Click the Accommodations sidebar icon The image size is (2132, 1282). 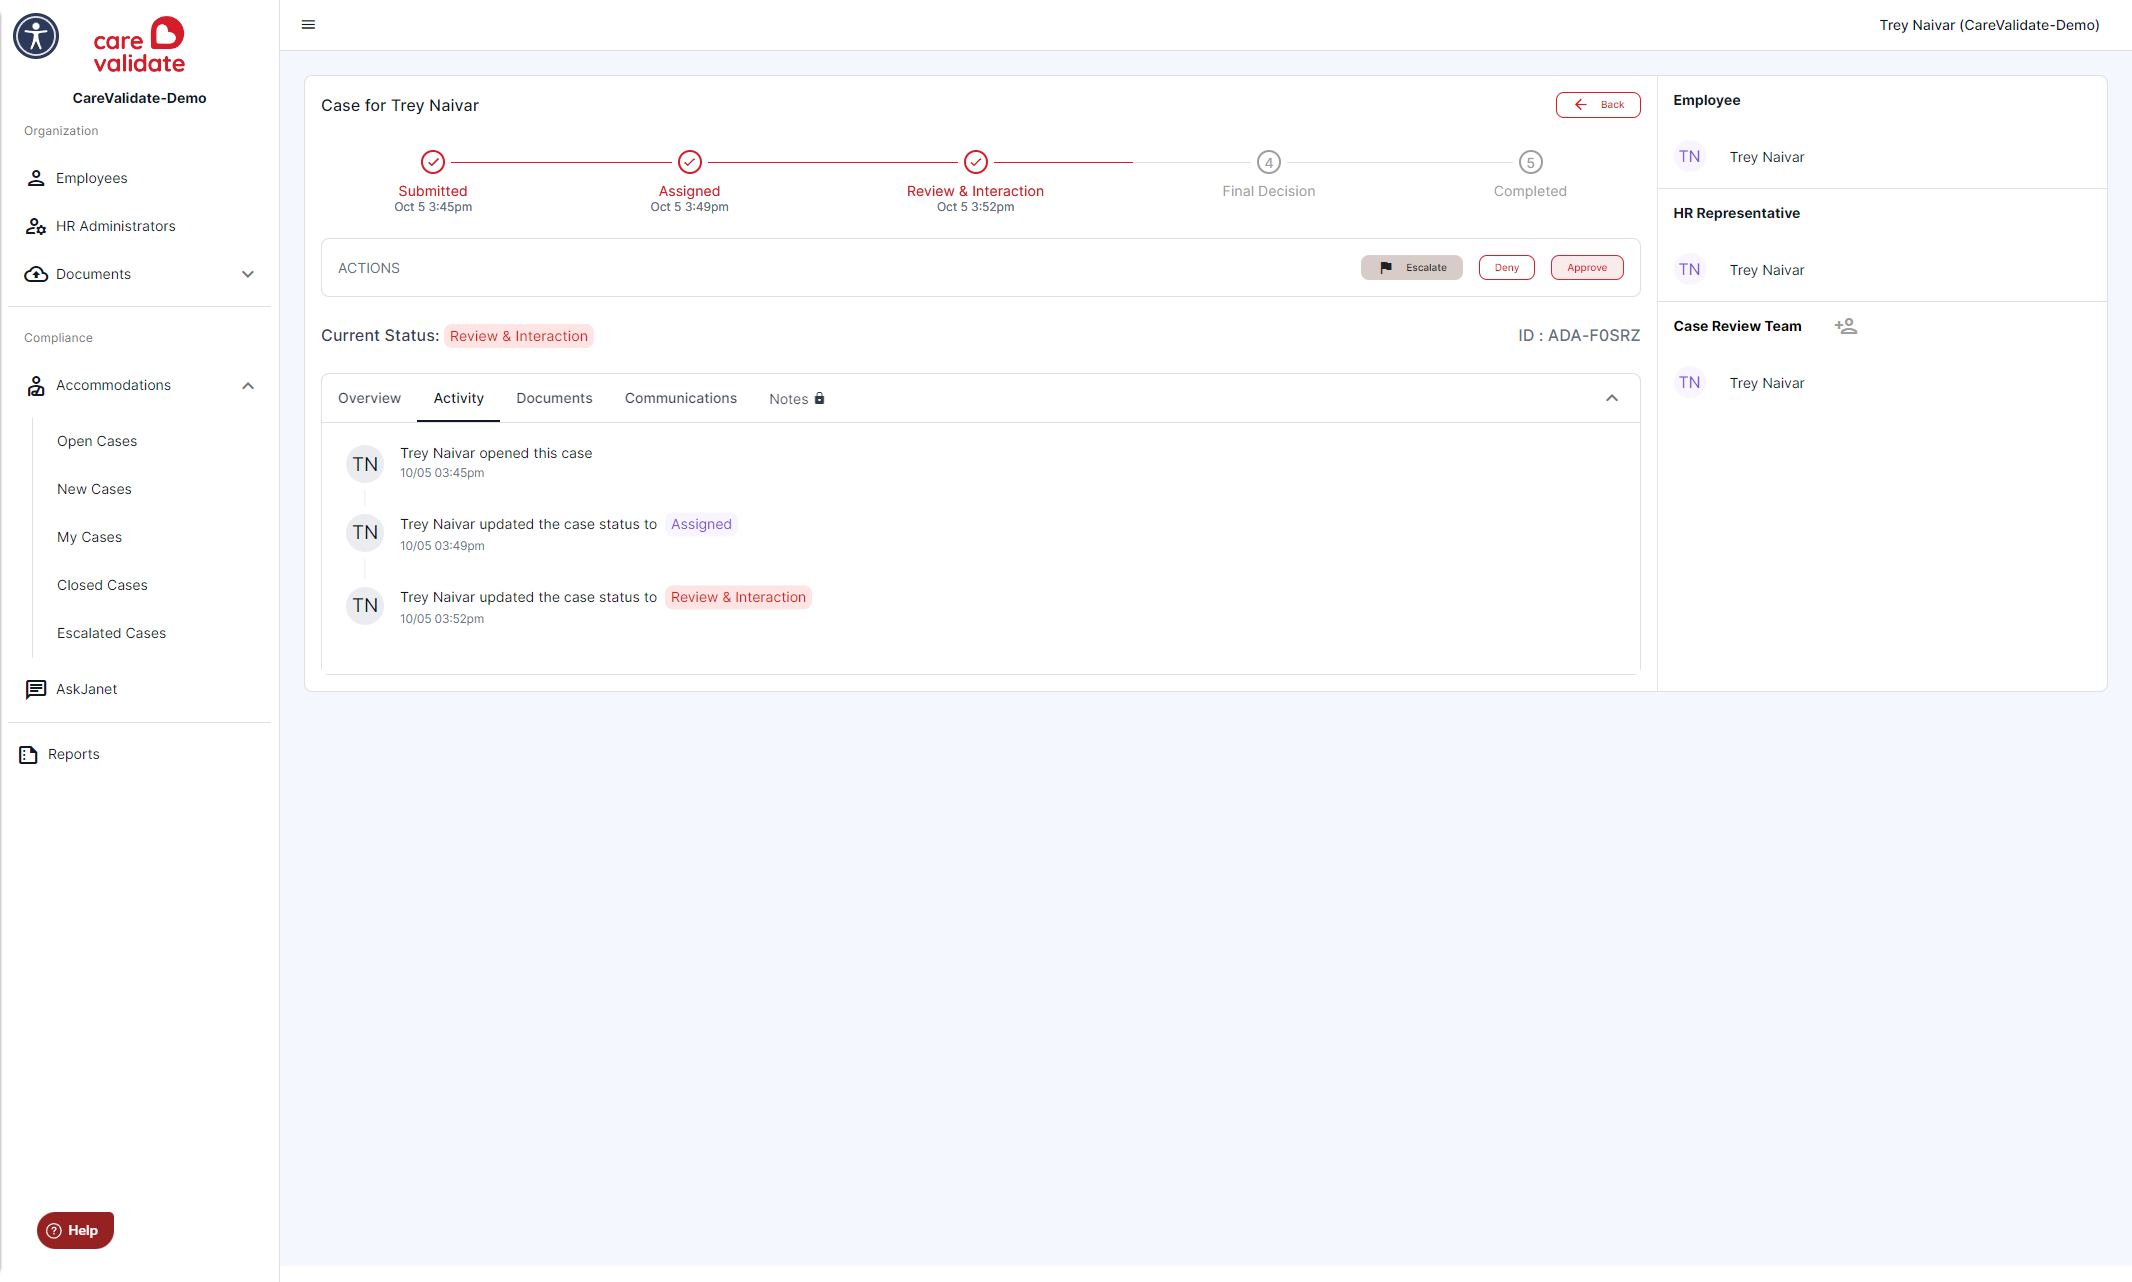pyautogui.click(x=36, y=386)
